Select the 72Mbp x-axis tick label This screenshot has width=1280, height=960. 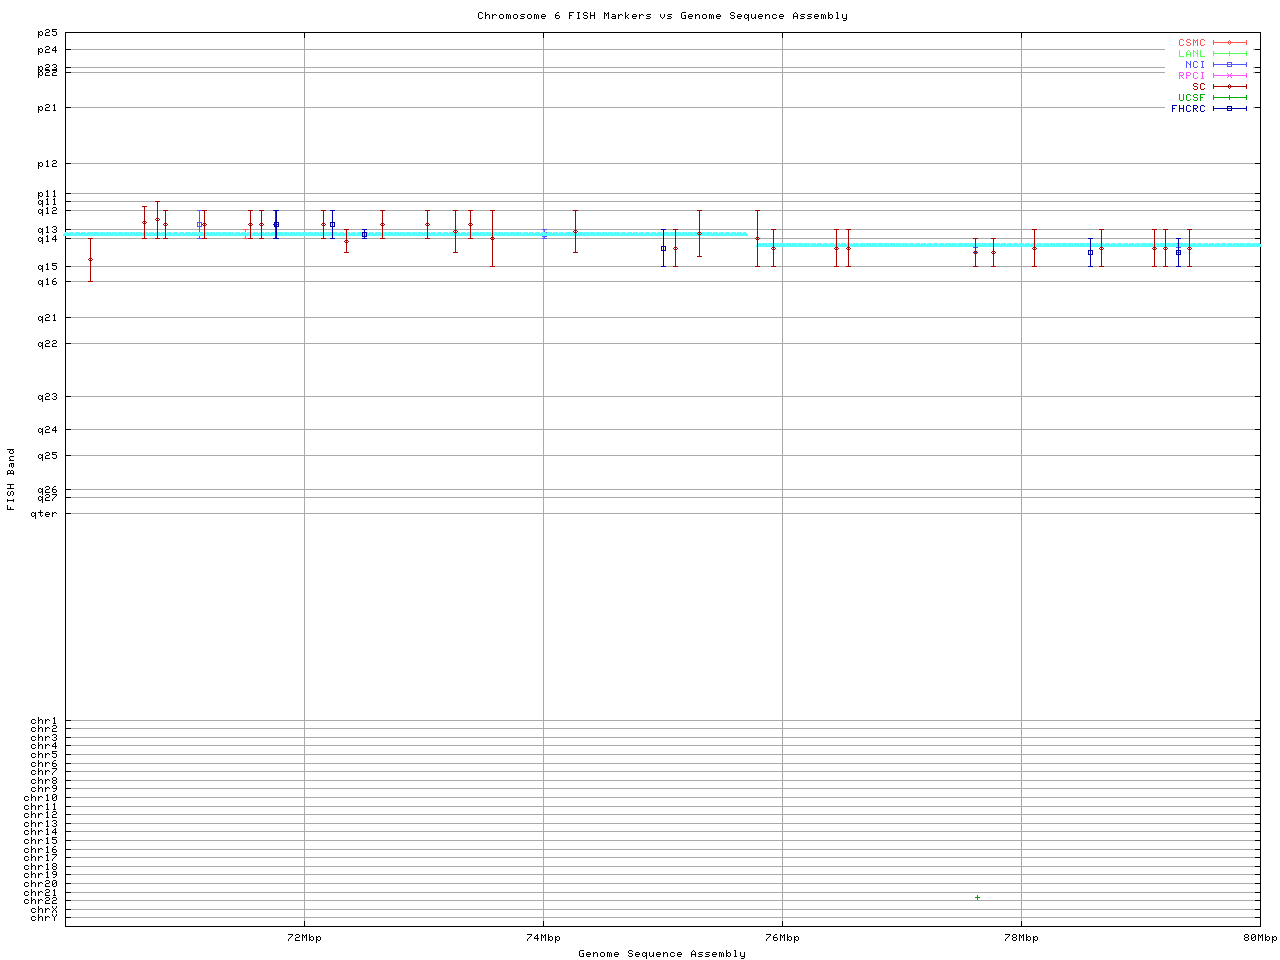304,938
